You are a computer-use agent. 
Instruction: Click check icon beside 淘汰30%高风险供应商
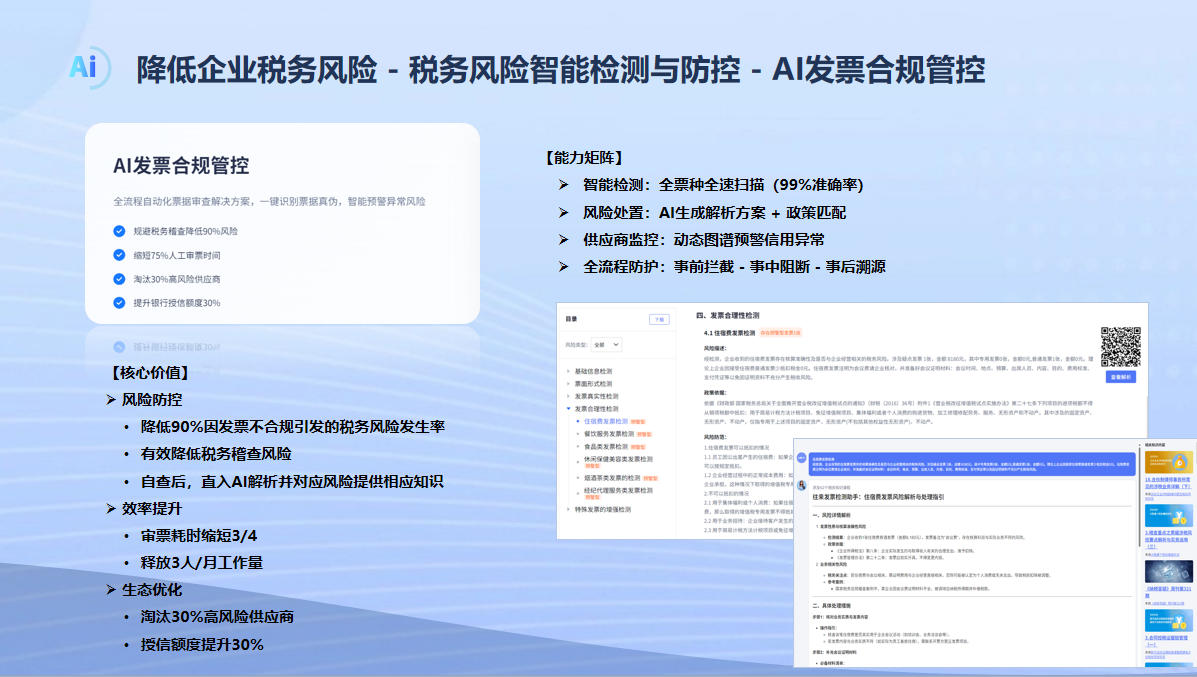click(119, 279)
